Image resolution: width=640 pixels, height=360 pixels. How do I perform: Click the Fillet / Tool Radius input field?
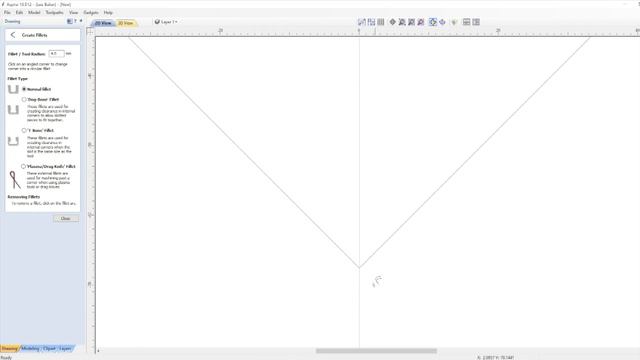tap(56, 53)
